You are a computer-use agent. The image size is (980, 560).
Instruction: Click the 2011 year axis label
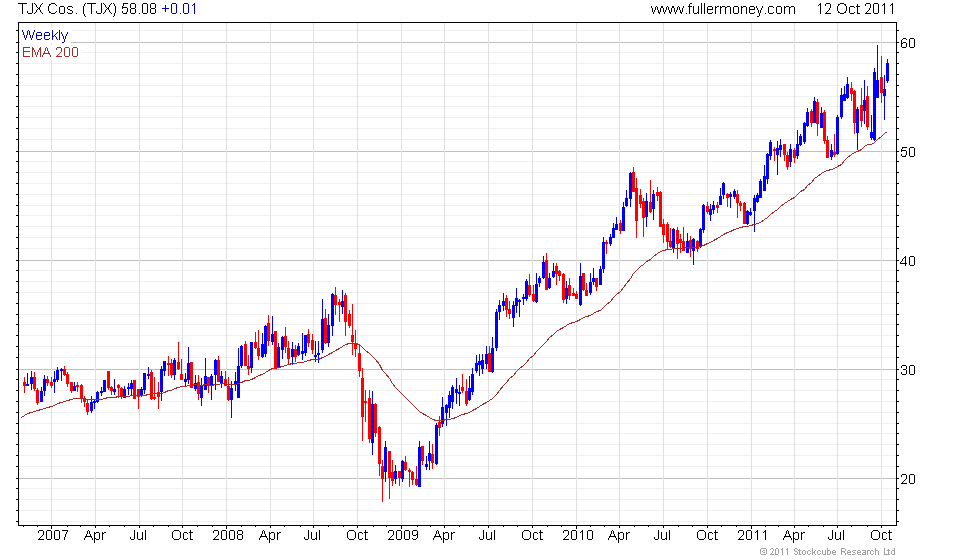tap(752, 536)
